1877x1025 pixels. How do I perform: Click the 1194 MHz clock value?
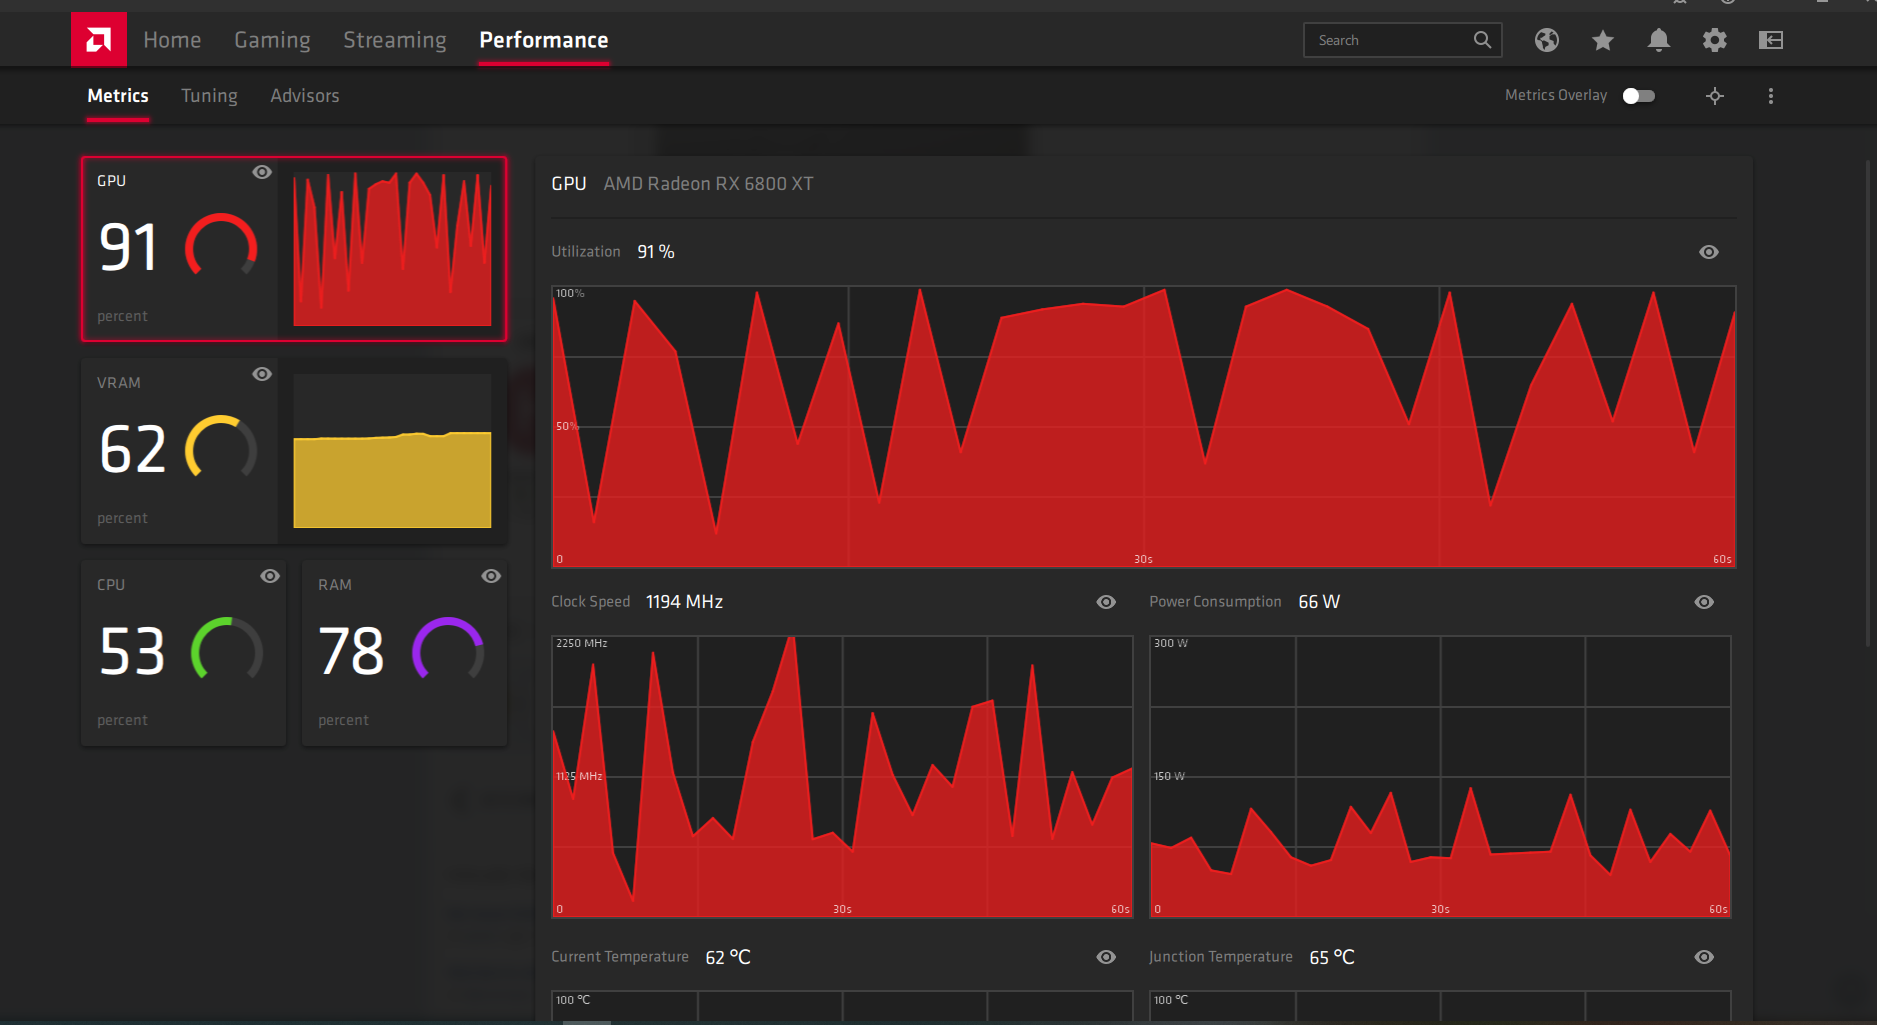684,602
